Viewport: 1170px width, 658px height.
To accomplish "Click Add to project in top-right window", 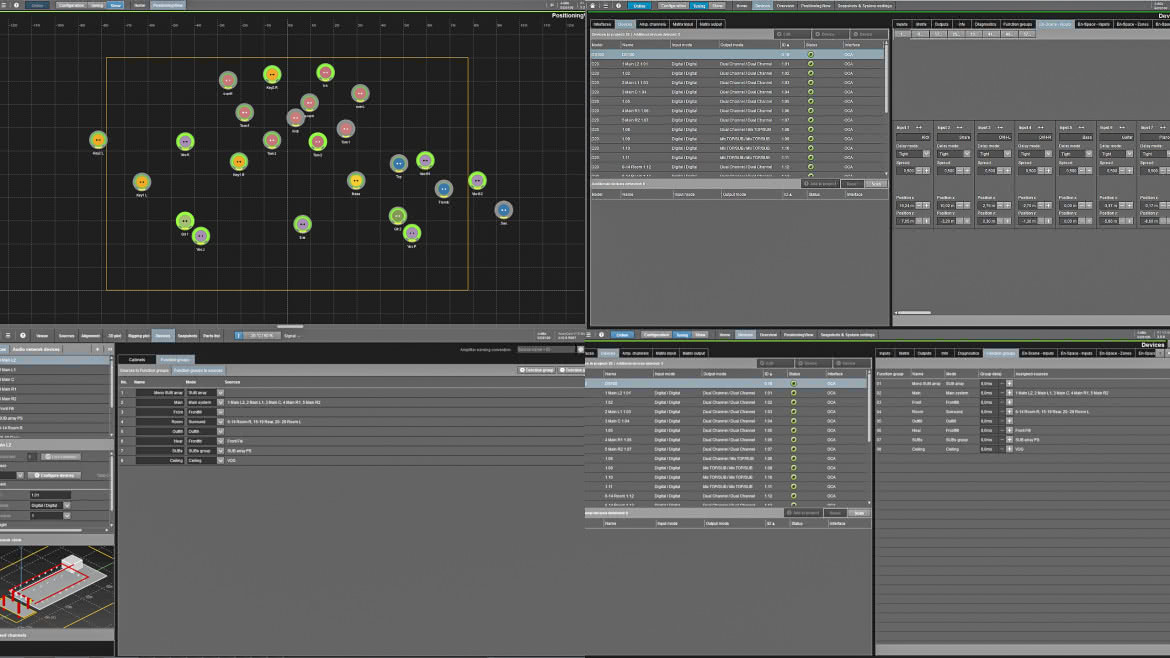I will (821, 184).
